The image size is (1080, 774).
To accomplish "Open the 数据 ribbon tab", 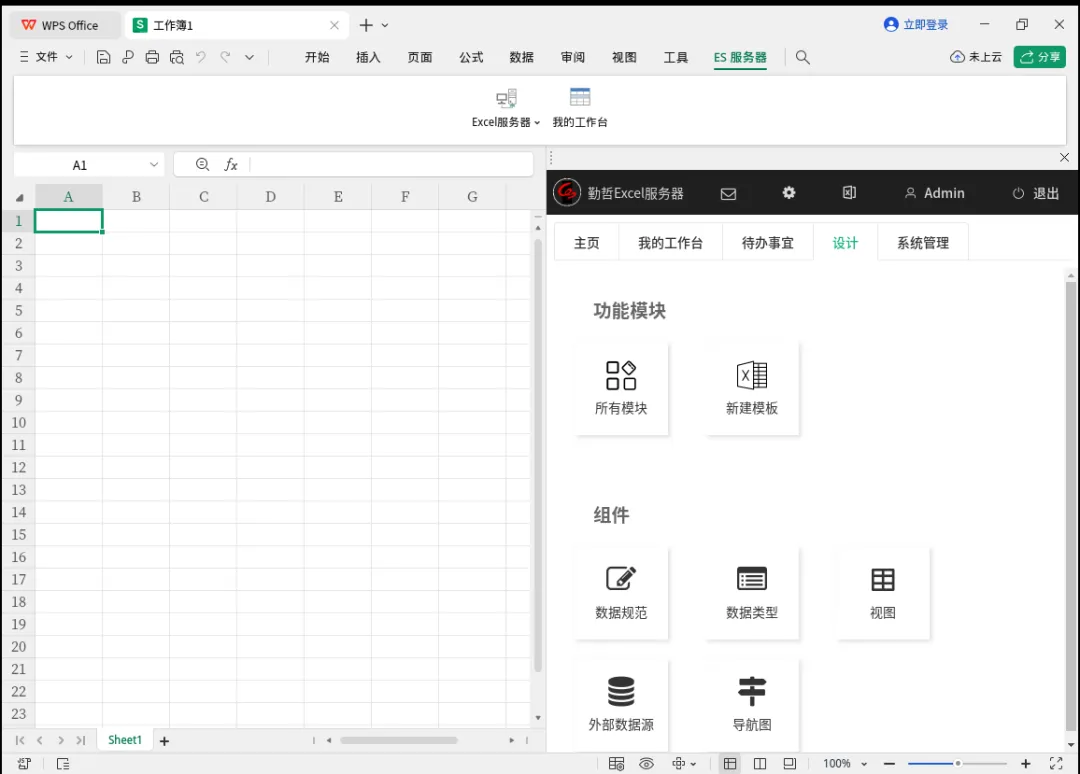I will point(521,57).
